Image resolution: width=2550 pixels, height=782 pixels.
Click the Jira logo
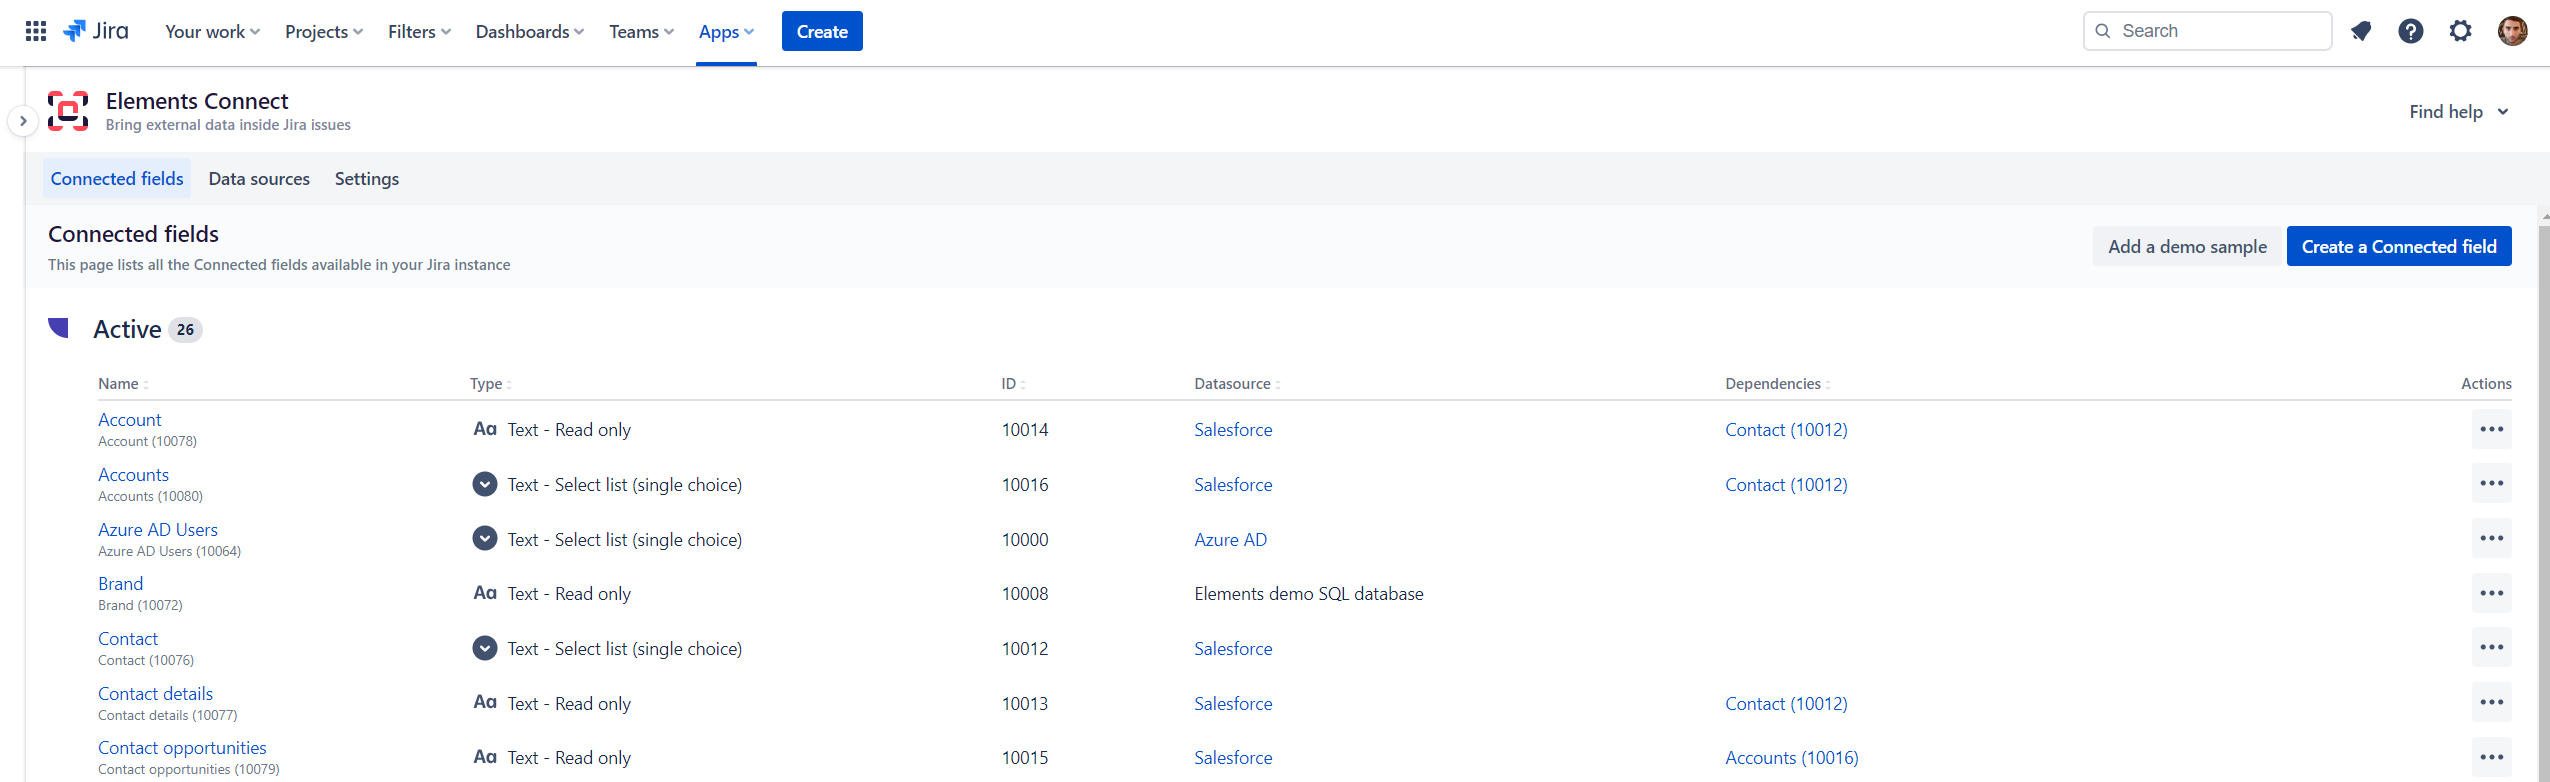(x=97, y=31)
